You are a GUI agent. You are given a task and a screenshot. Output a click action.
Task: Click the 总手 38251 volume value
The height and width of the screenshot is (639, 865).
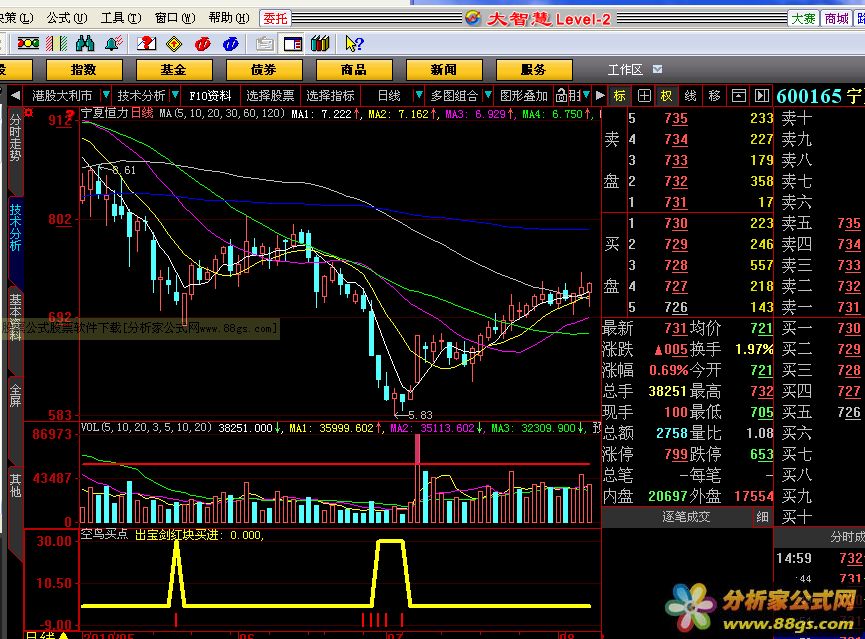[668, 391]
